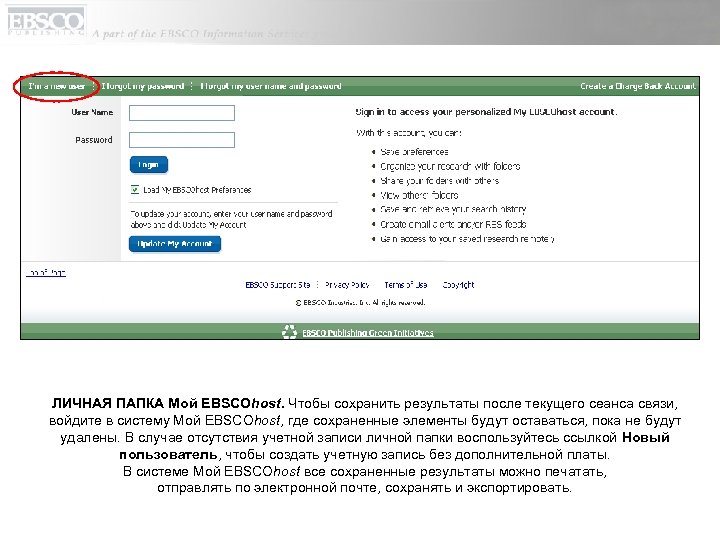Select the 'To update your account' instruction text

coord(231,219)
